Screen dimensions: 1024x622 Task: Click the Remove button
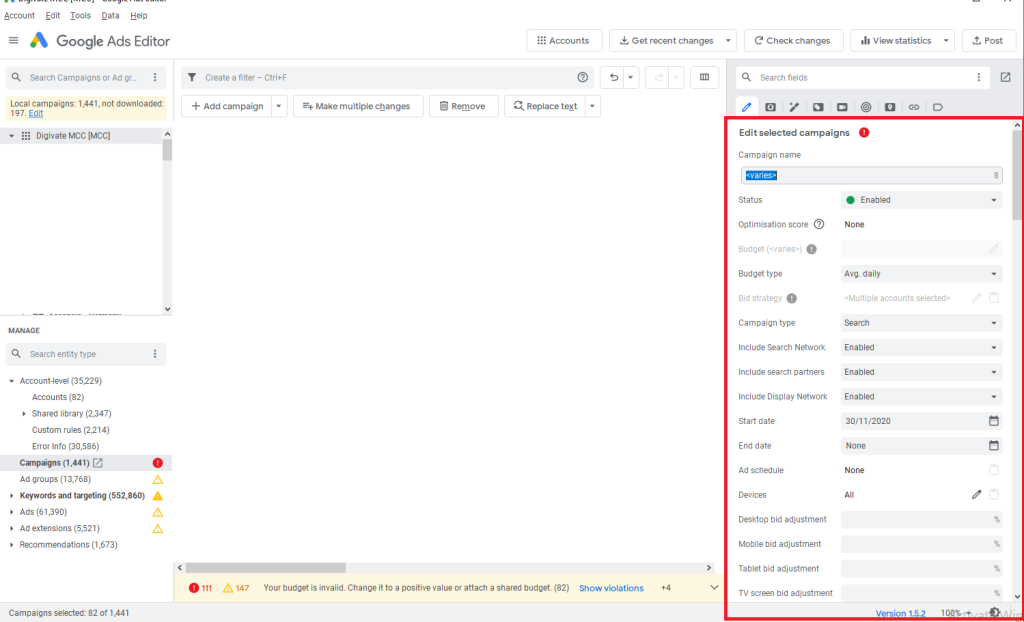click(x=464, y=106)
